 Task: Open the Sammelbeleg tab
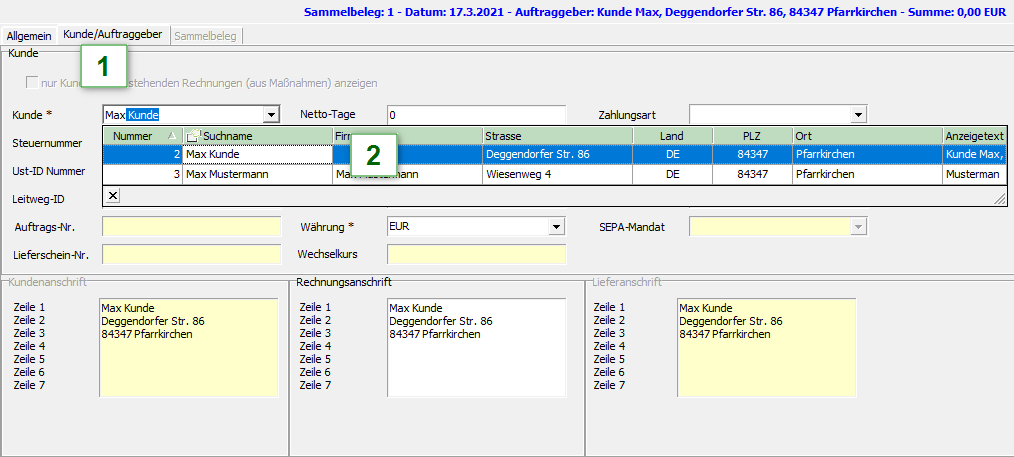click(x=205, y=35)
